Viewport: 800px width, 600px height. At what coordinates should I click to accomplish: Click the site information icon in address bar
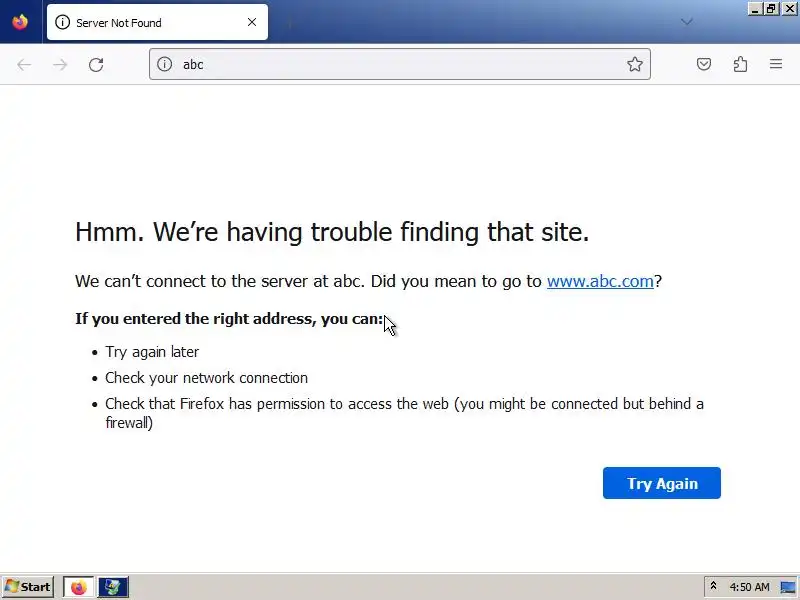pyautogui.click(x=165, y=65)
